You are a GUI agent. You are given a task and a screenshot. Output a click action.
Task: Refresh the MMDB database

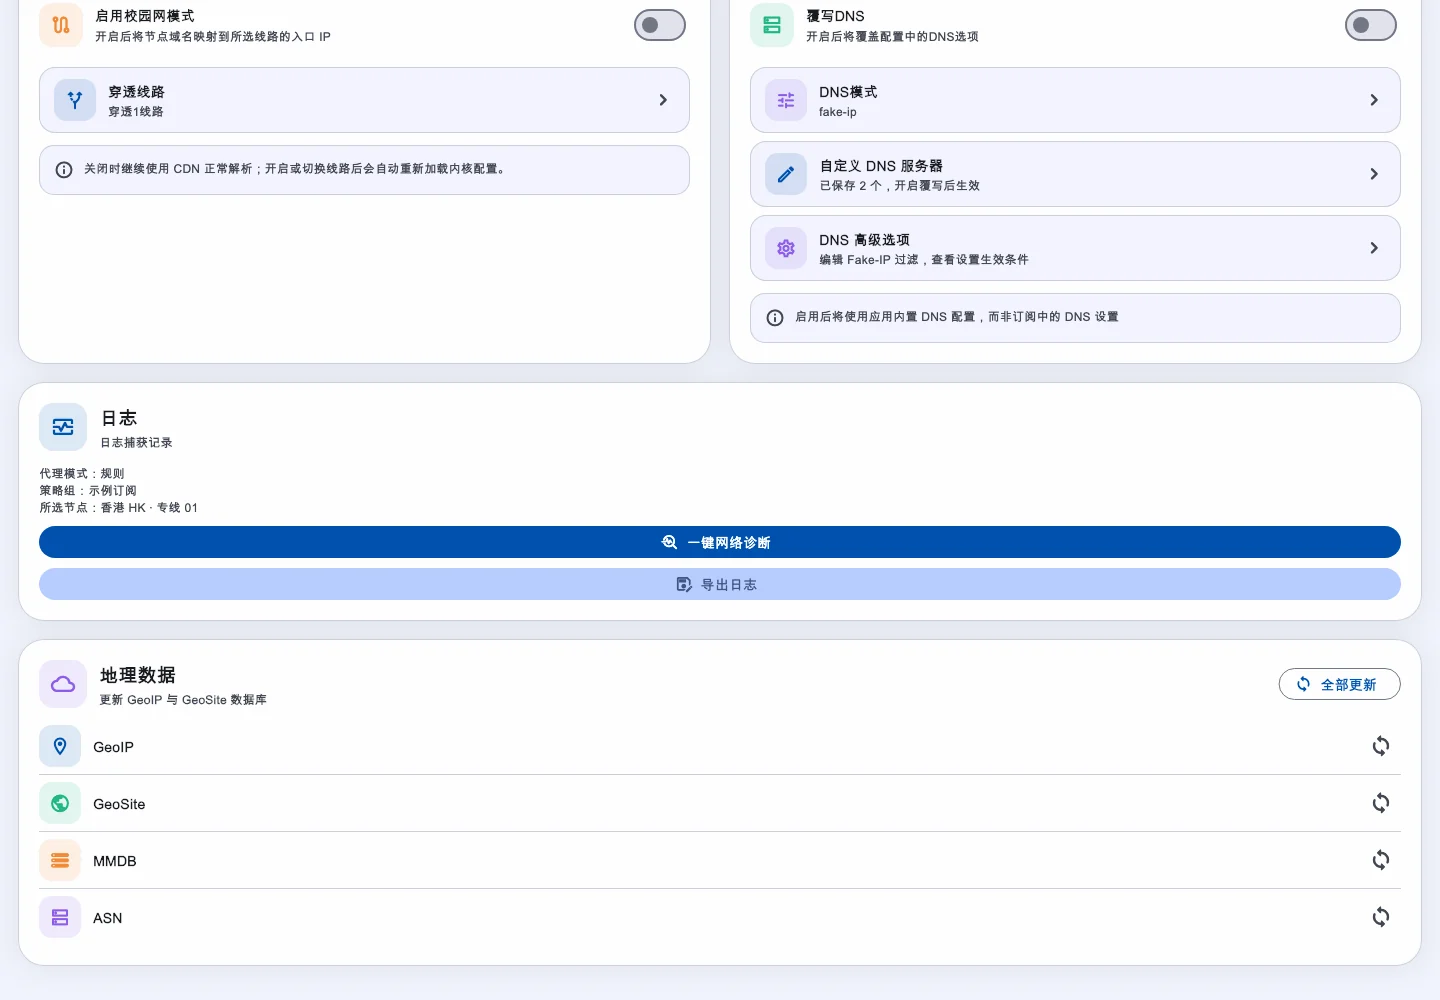1381,860
